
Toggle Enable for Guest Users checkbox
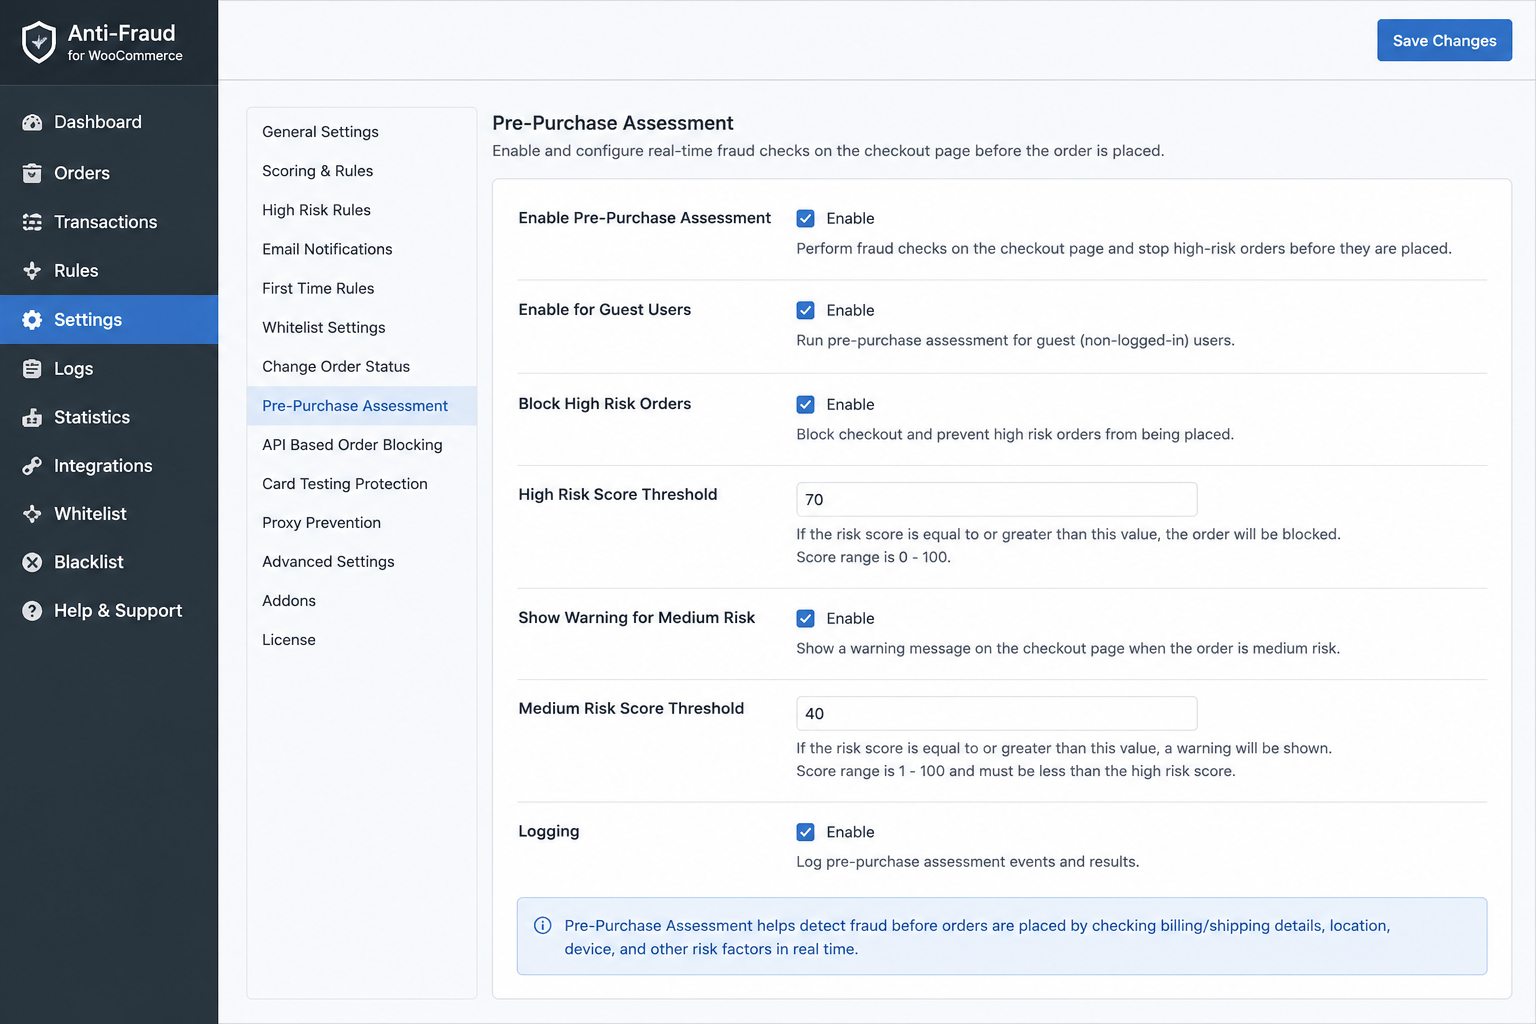pyautogui.click(x=805, y=310)
